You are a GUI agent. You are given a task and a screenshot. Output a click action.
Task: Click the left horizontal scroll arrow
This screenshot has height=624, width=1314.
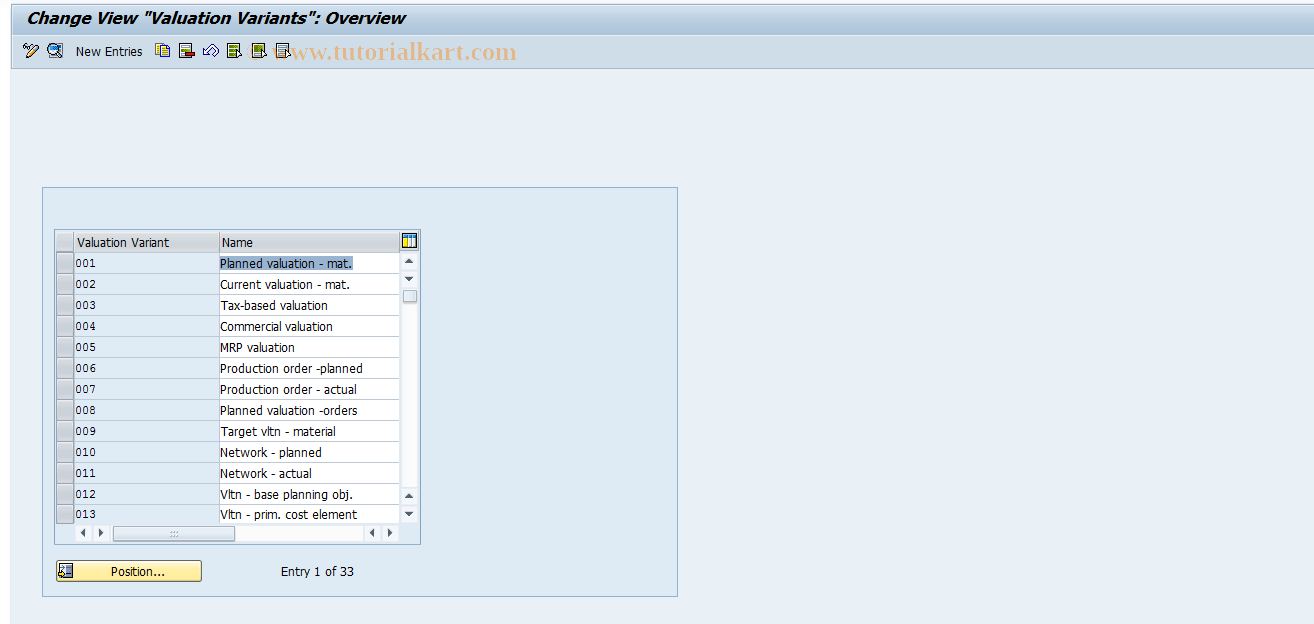pyautogui.click(x=83, y=533)
